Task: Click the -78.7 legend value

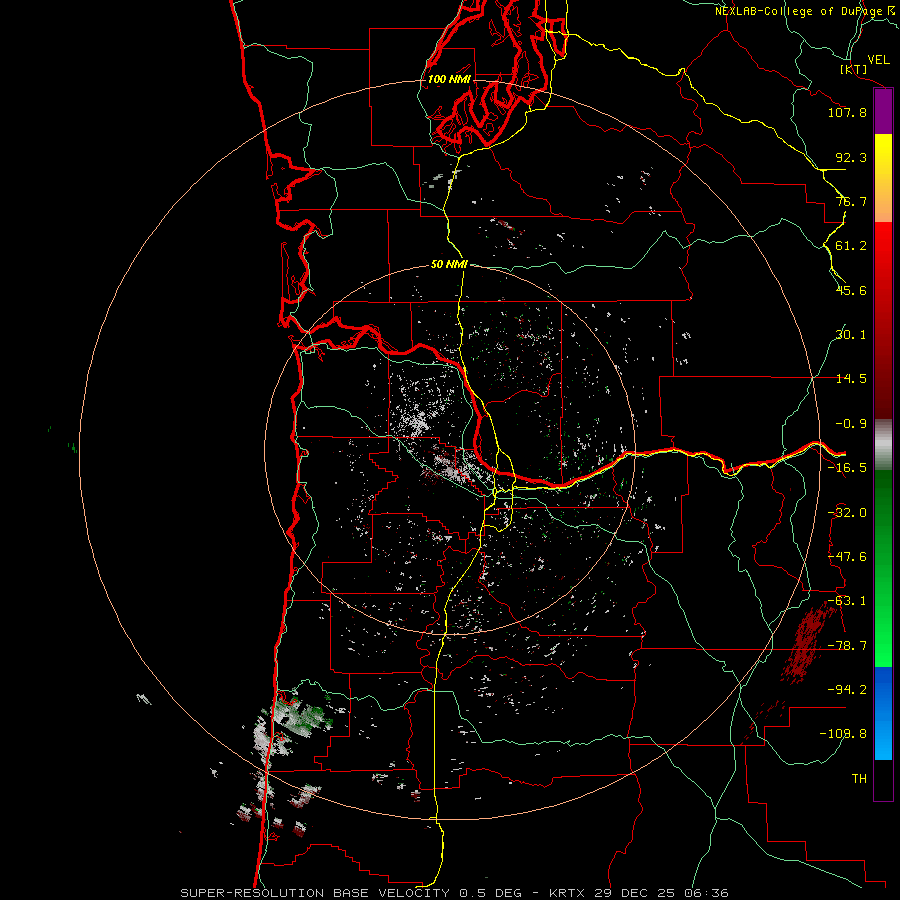Action: pyautogui.click(x=847, y=646)
